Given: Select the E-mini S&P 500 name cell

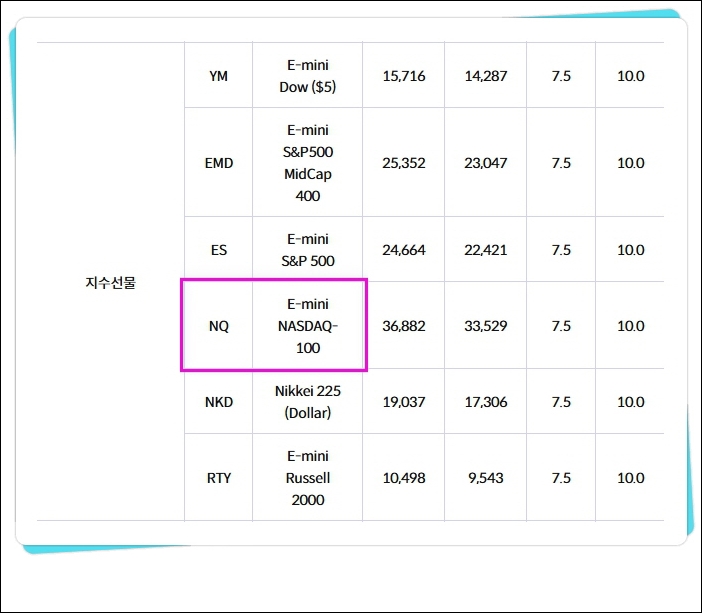Looking at the screenshot, I should pyautogui.click(x=308, y=249).
